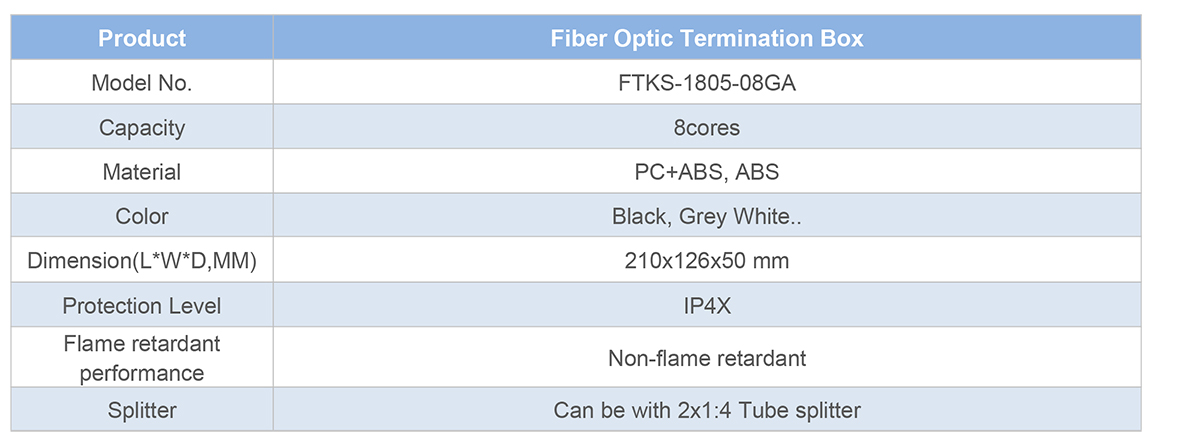Select the Splitter label cell
This screenshot has width=1200, height=448.
pos(142,410)
